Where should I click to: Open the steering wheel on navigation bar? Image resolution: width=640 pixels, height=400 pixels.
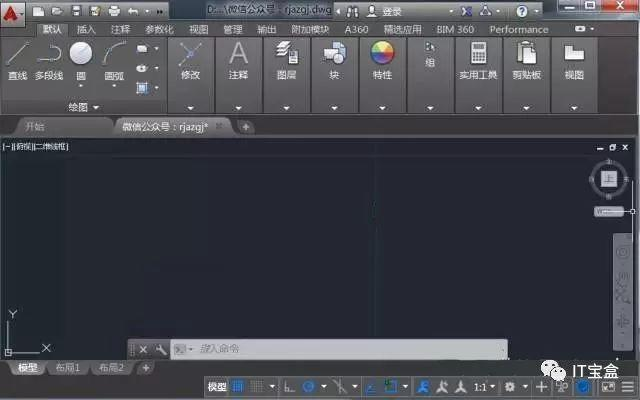click(622, 252)
